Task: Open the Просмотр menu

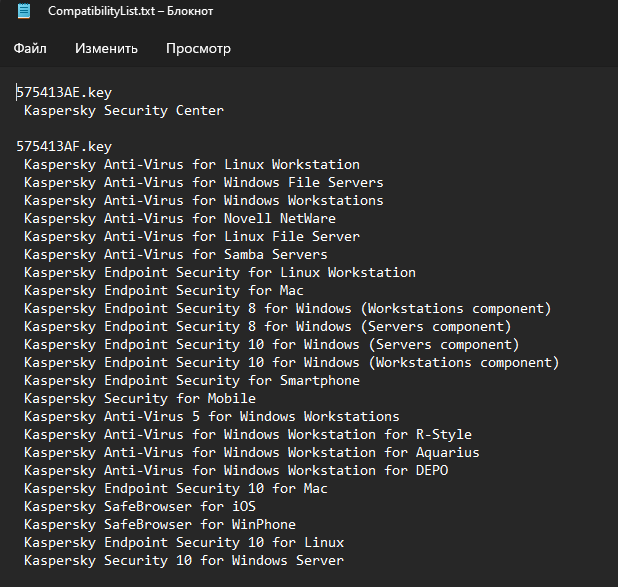Action: click(198, 48)
